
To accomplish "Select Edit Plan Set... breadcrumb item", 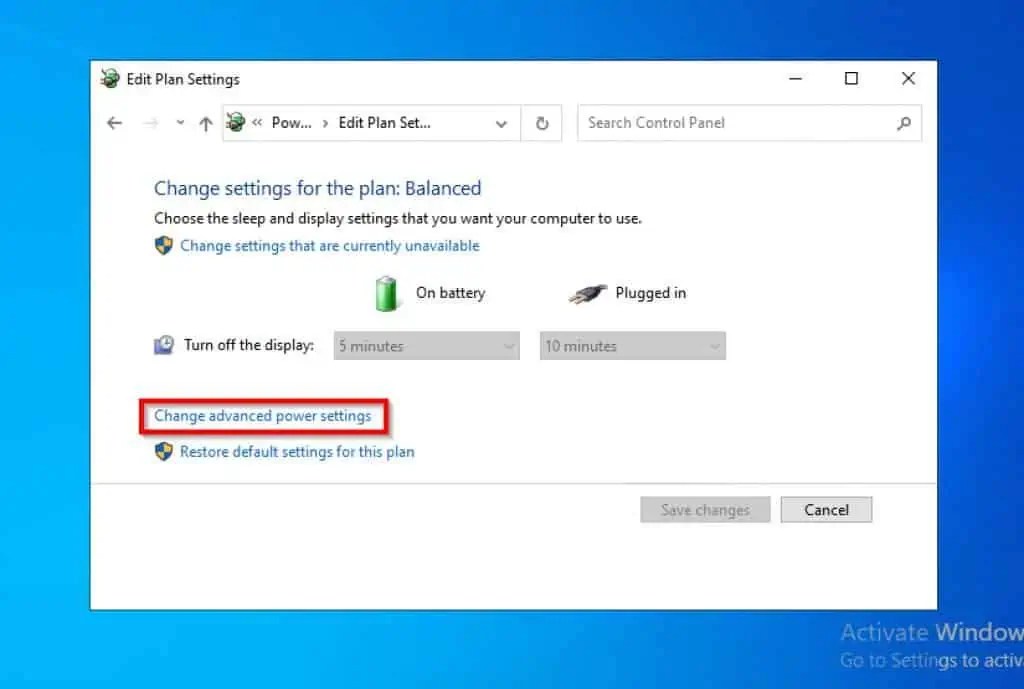I will [385, 122].
